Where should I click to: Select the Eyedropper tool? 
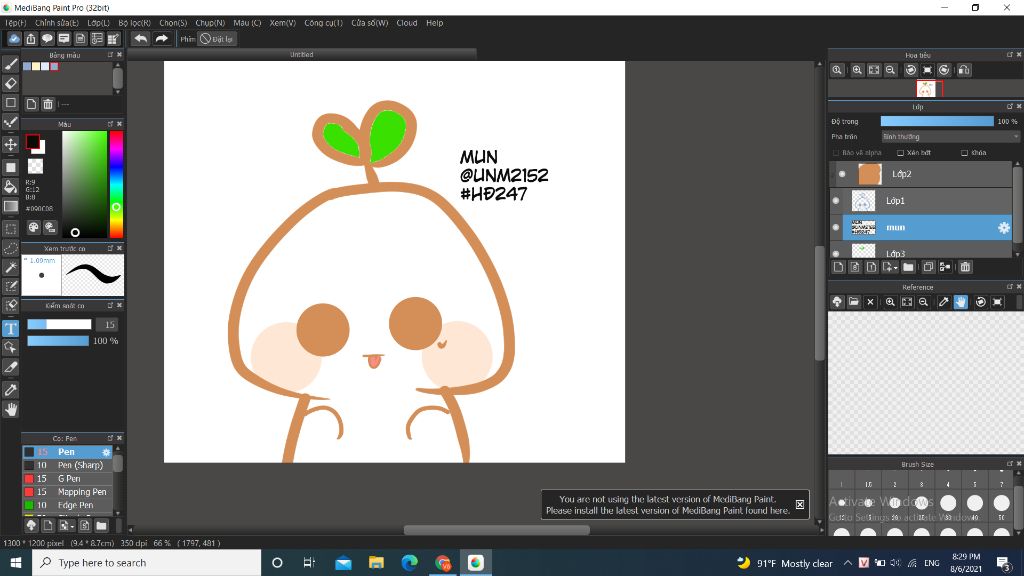coord(10,390)
